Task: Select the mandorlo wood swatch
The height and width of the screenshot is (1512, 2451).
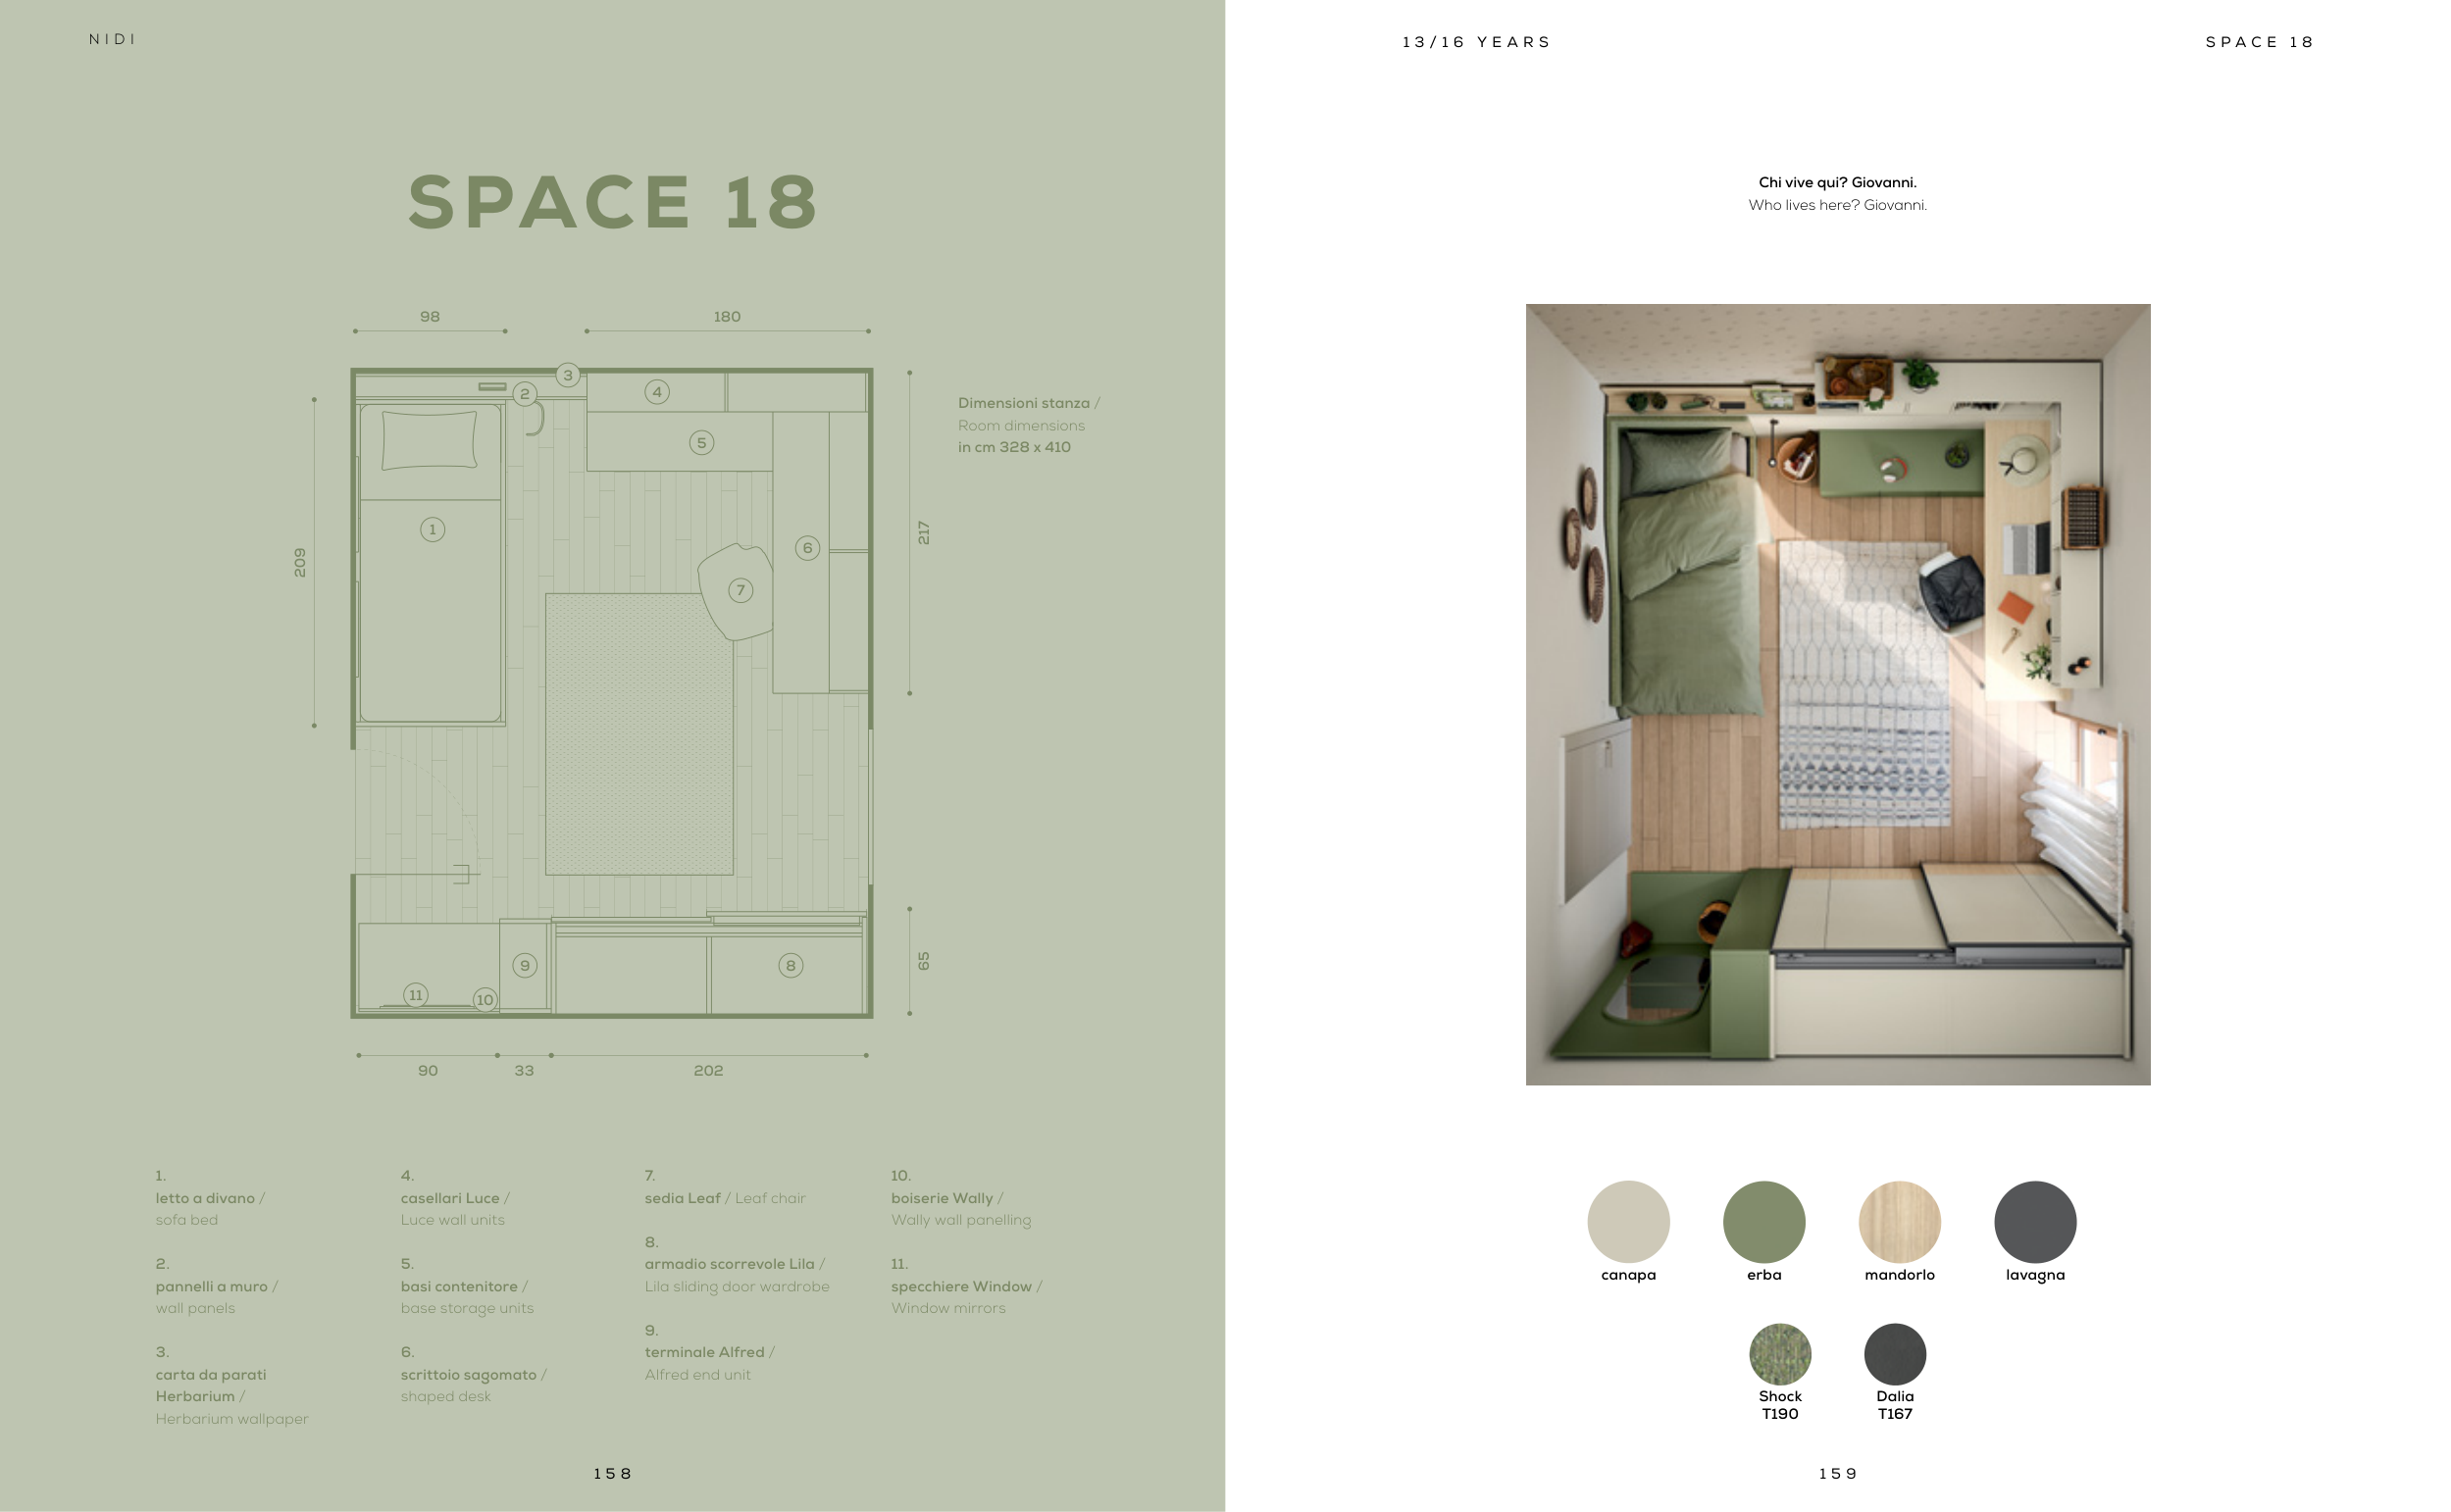Action: click(1898, 1221)
